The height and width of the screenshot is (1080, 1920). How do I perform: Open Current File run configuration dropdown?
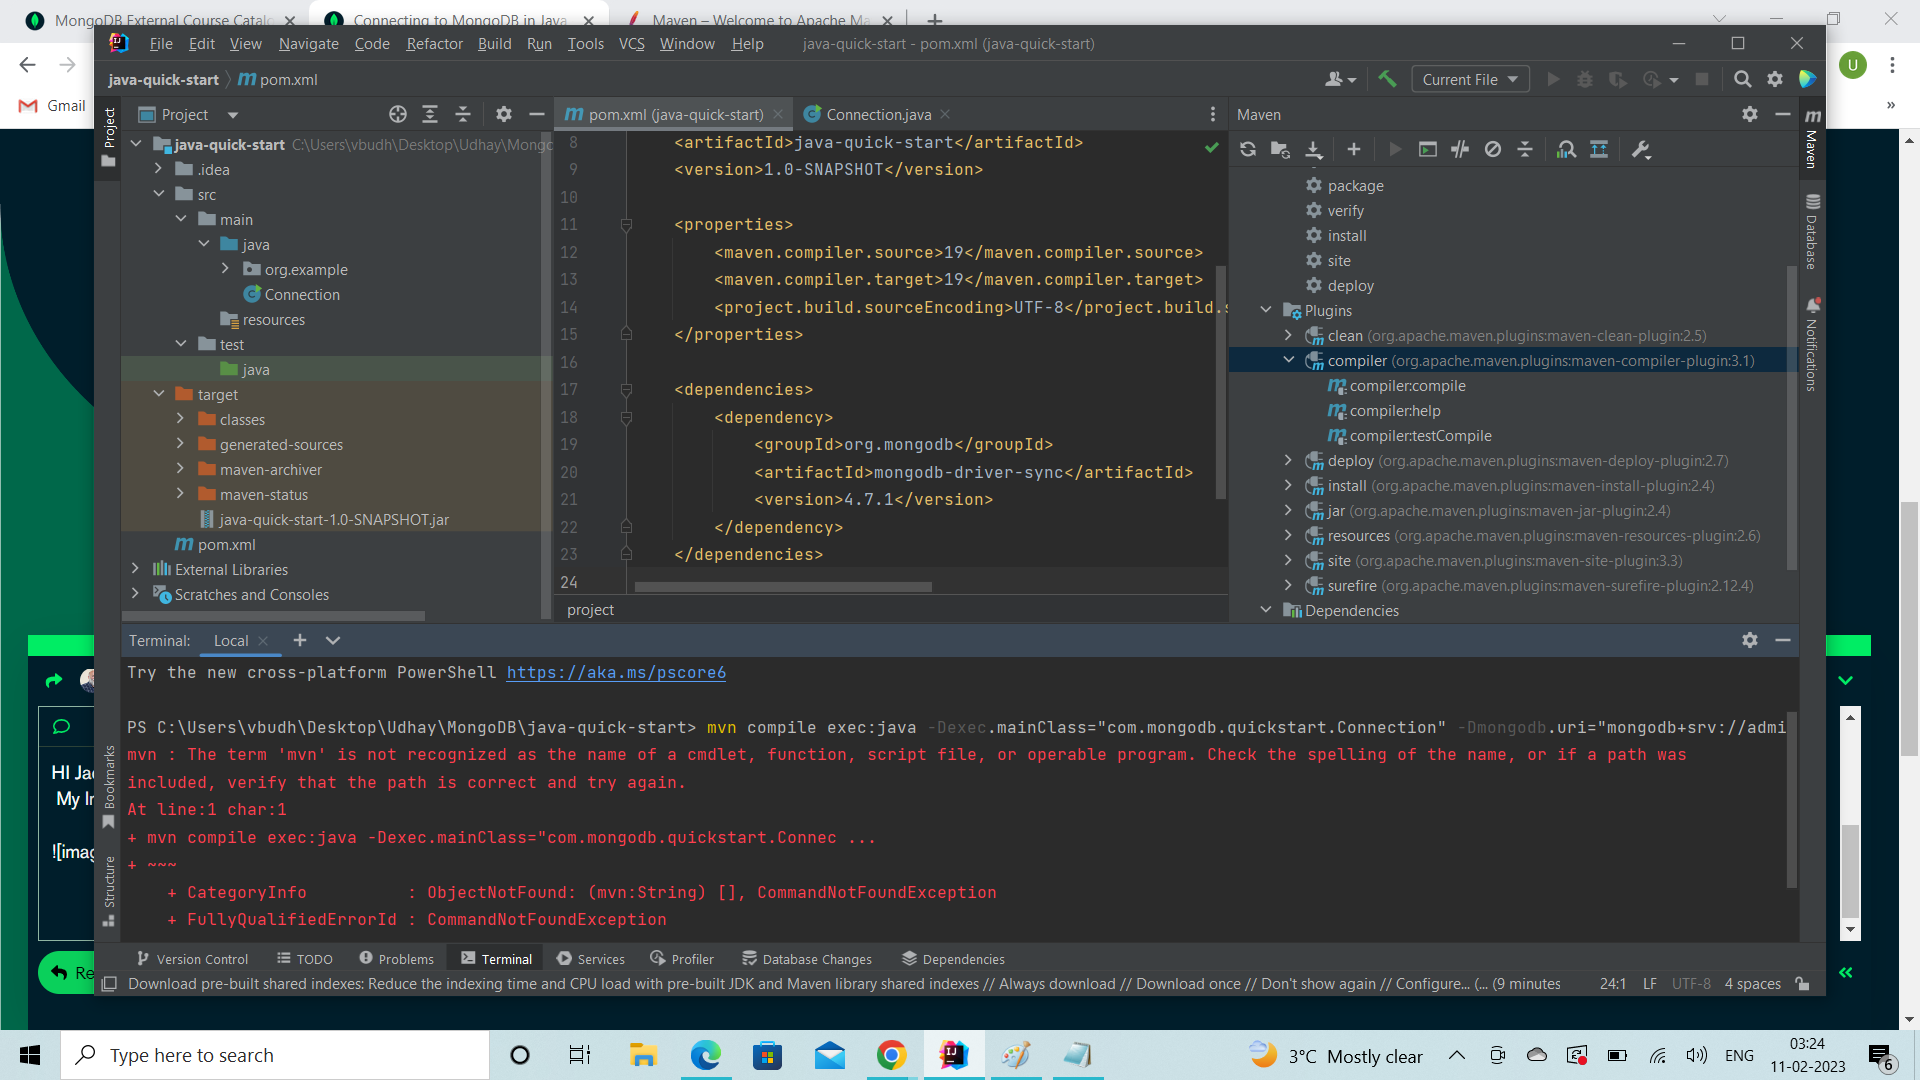1470,79
